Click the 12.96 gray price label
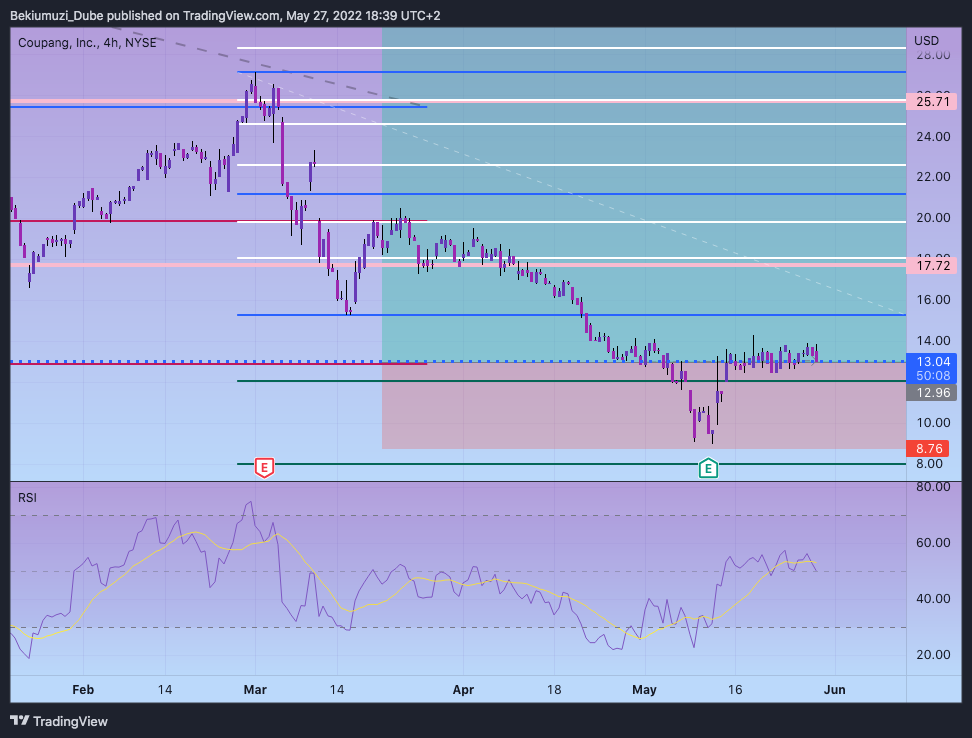The width and height of the screenshot is (972, 738). [x=932, y=393]
